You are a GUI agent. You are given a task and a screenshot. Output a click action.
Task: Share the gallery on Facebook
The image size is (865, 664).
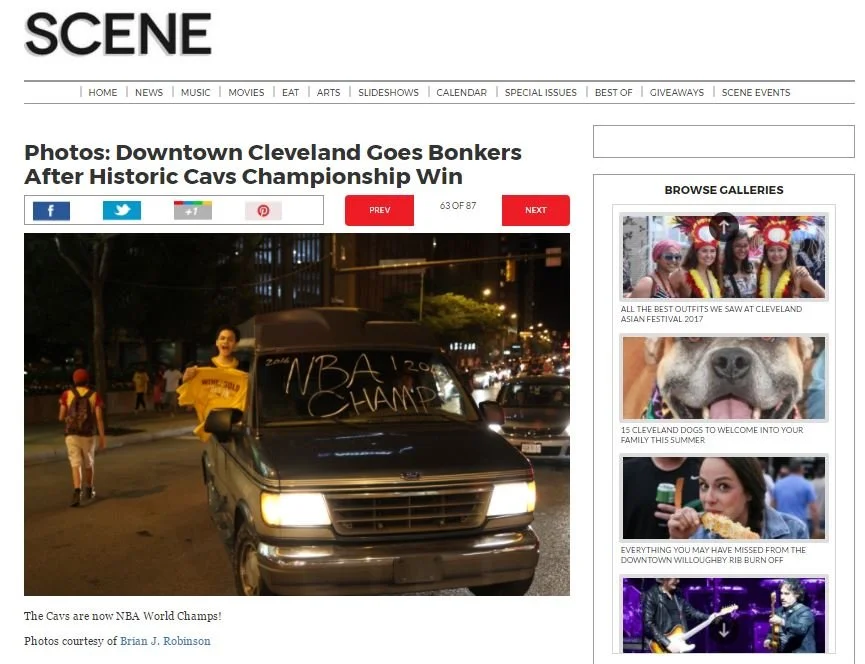click(51, 211)
